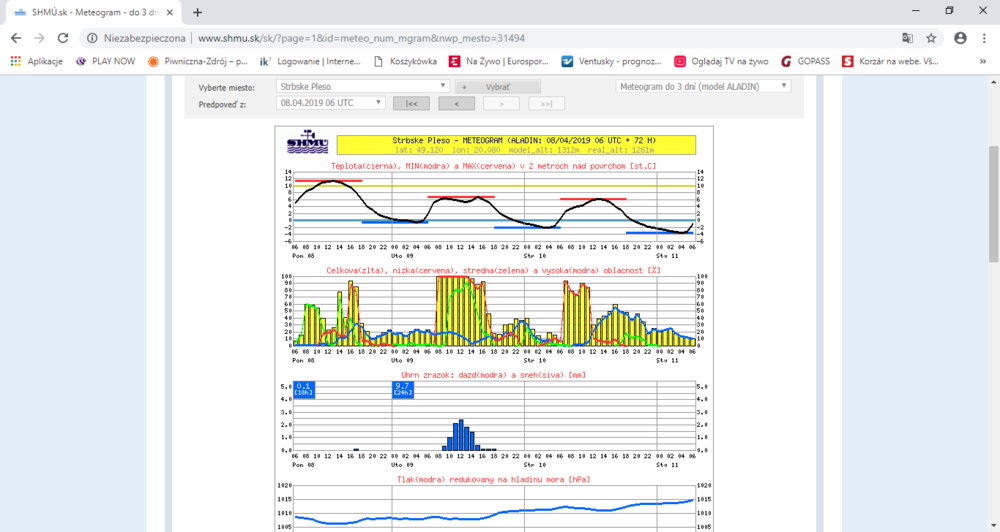The image size is (1000, 532).
Task: Click 'Tlak(modra) redukovany' title
Action: [x=494, y=480]
